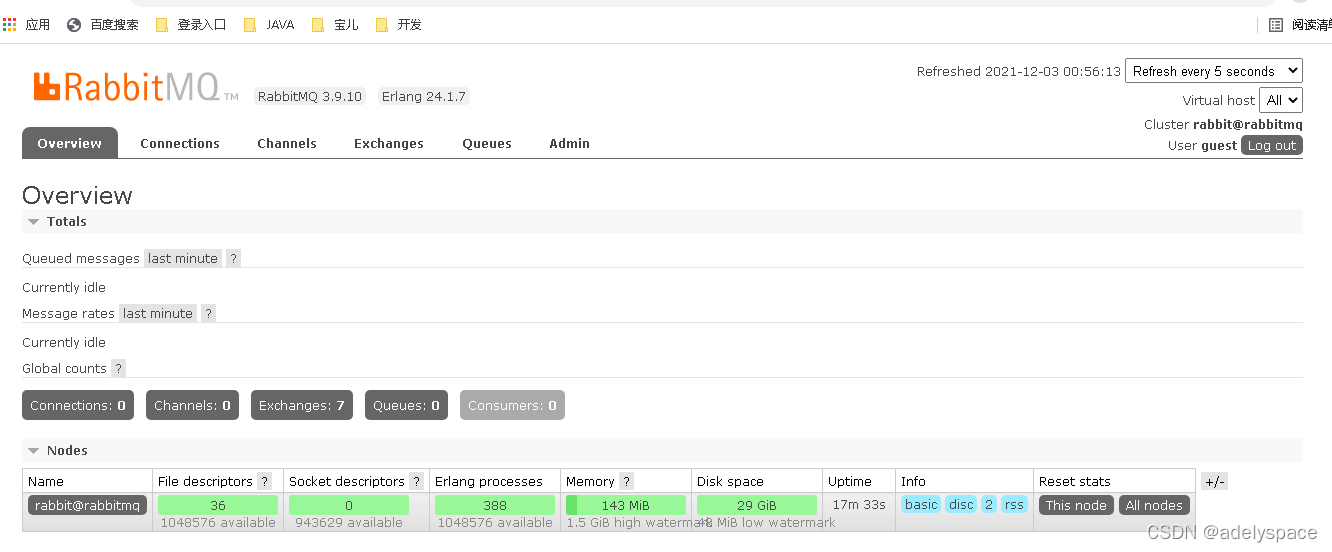Change Queued messages last minute range
The height and width of the screenshot is (552, 1332).
183,258
